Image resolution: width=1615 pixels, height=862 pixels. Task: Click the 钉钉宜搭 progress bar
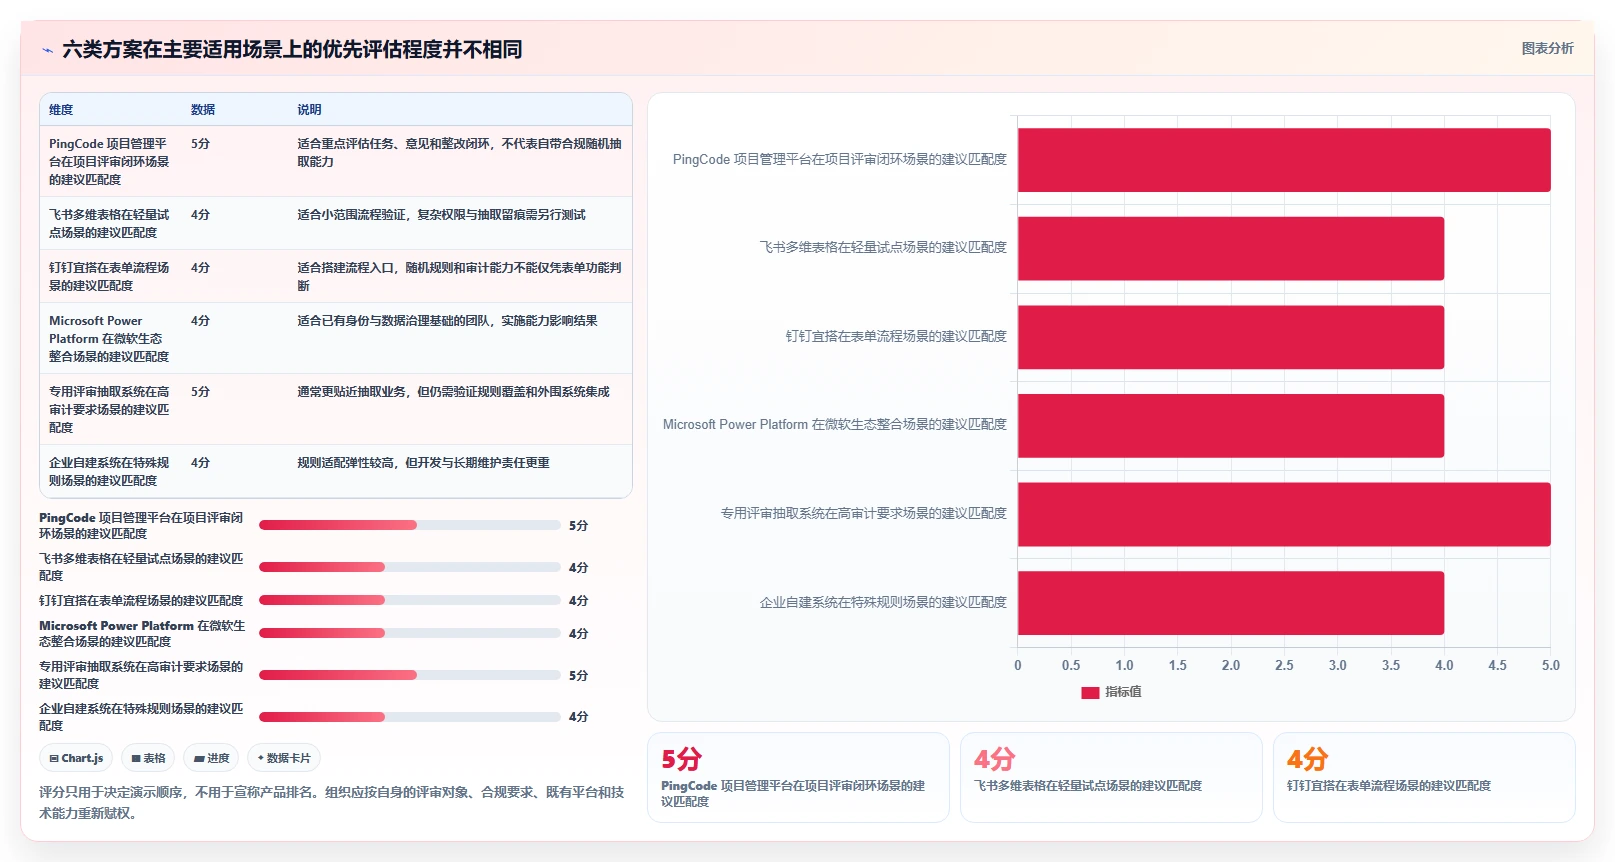pyautogui.click(x=410, y=600)
